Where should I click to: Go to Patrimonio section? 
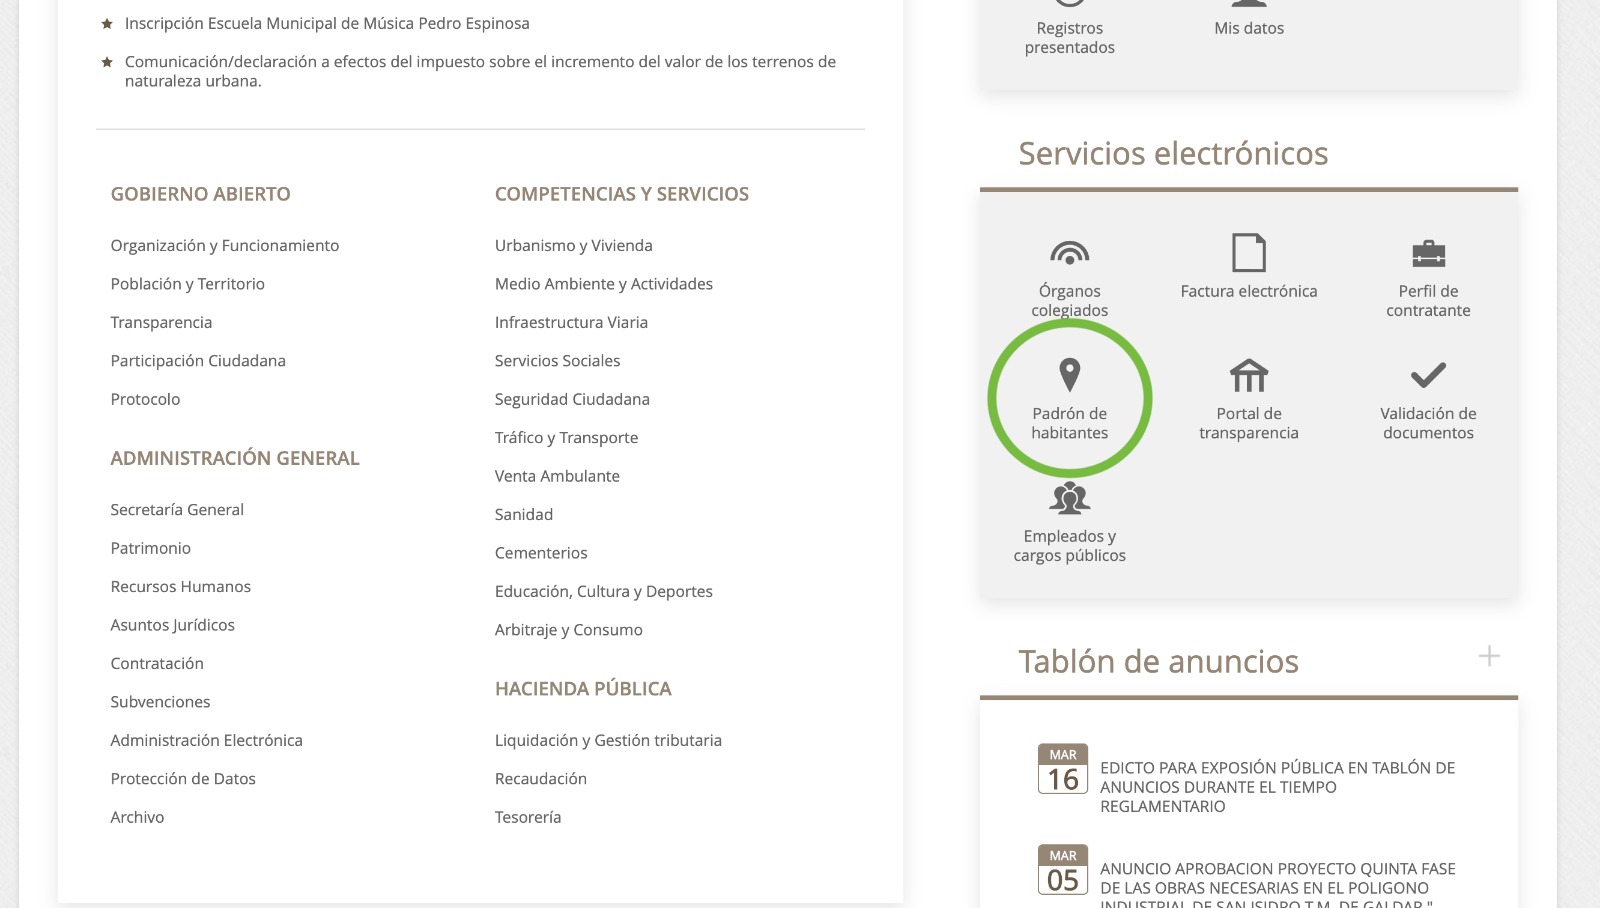[150, 548]
